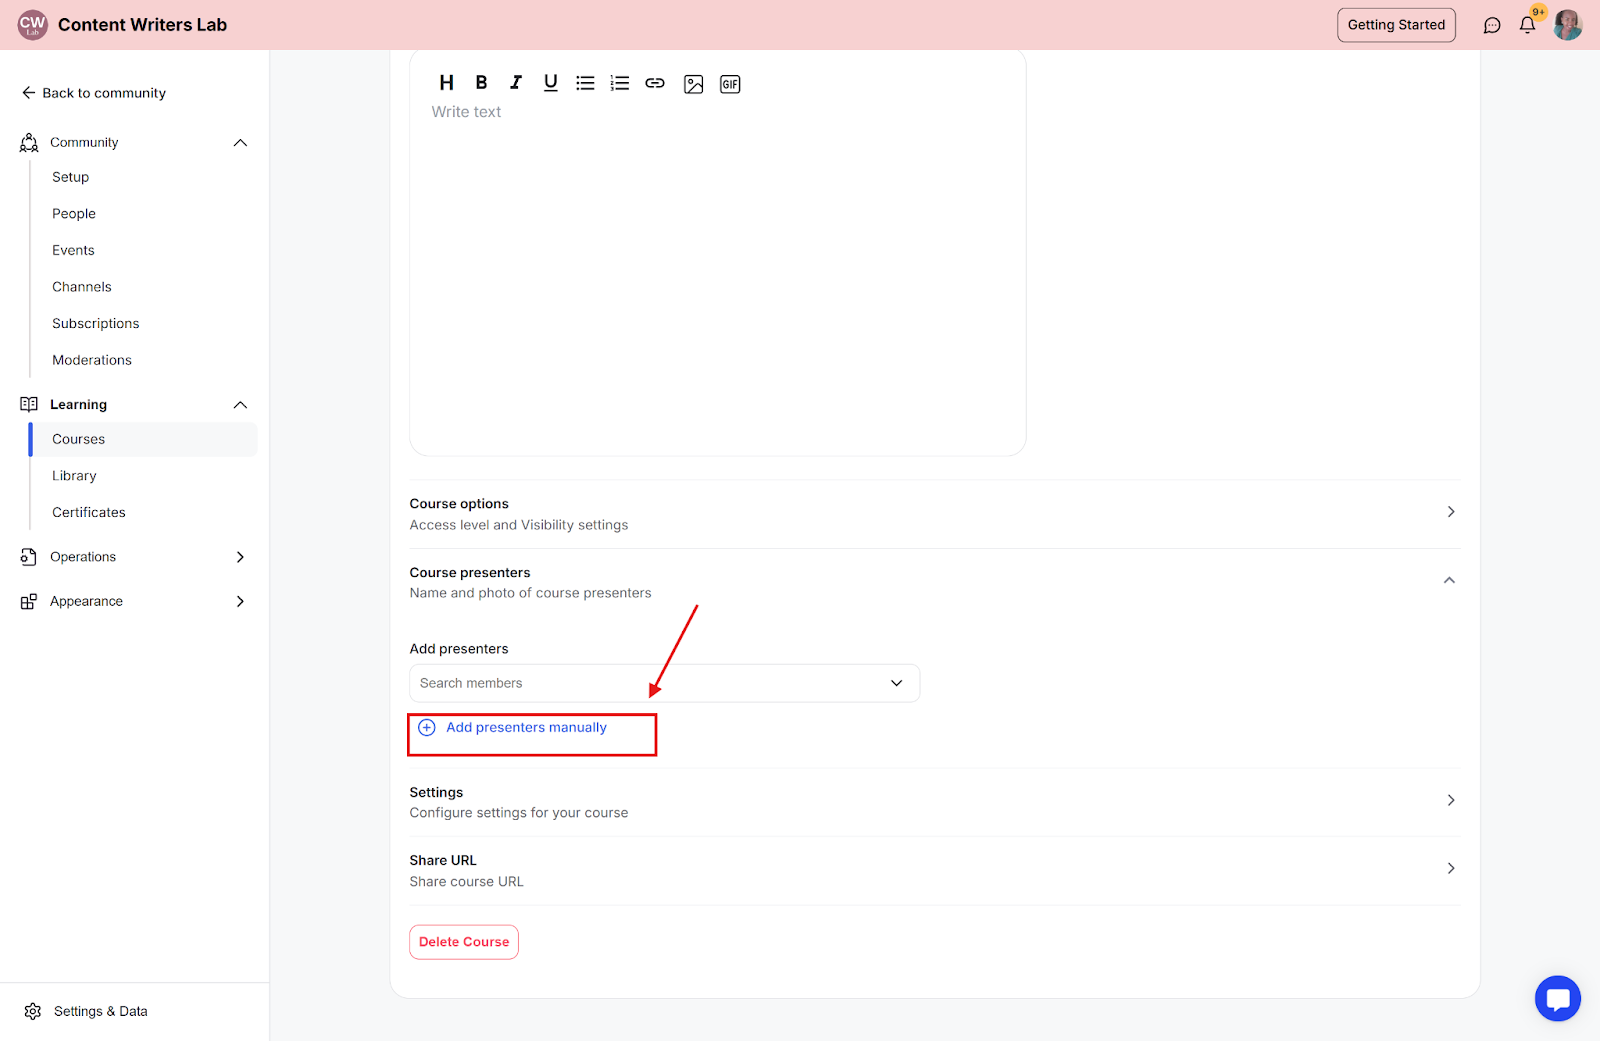This screenshot has height=1041, width=1600.
Task: Click the Community people icon
Action: click(x=29, y=143)
